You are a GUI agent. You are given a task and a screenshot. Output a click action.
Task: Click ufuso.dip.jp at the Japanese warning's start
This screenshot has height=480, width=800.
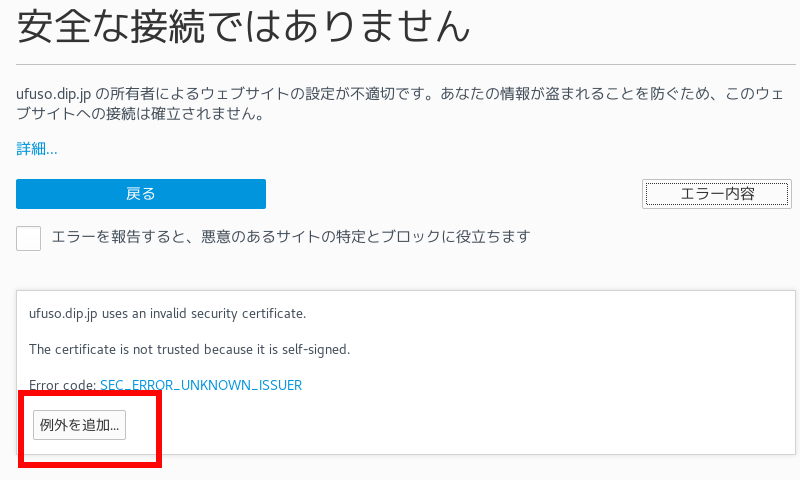click(54, 94)
